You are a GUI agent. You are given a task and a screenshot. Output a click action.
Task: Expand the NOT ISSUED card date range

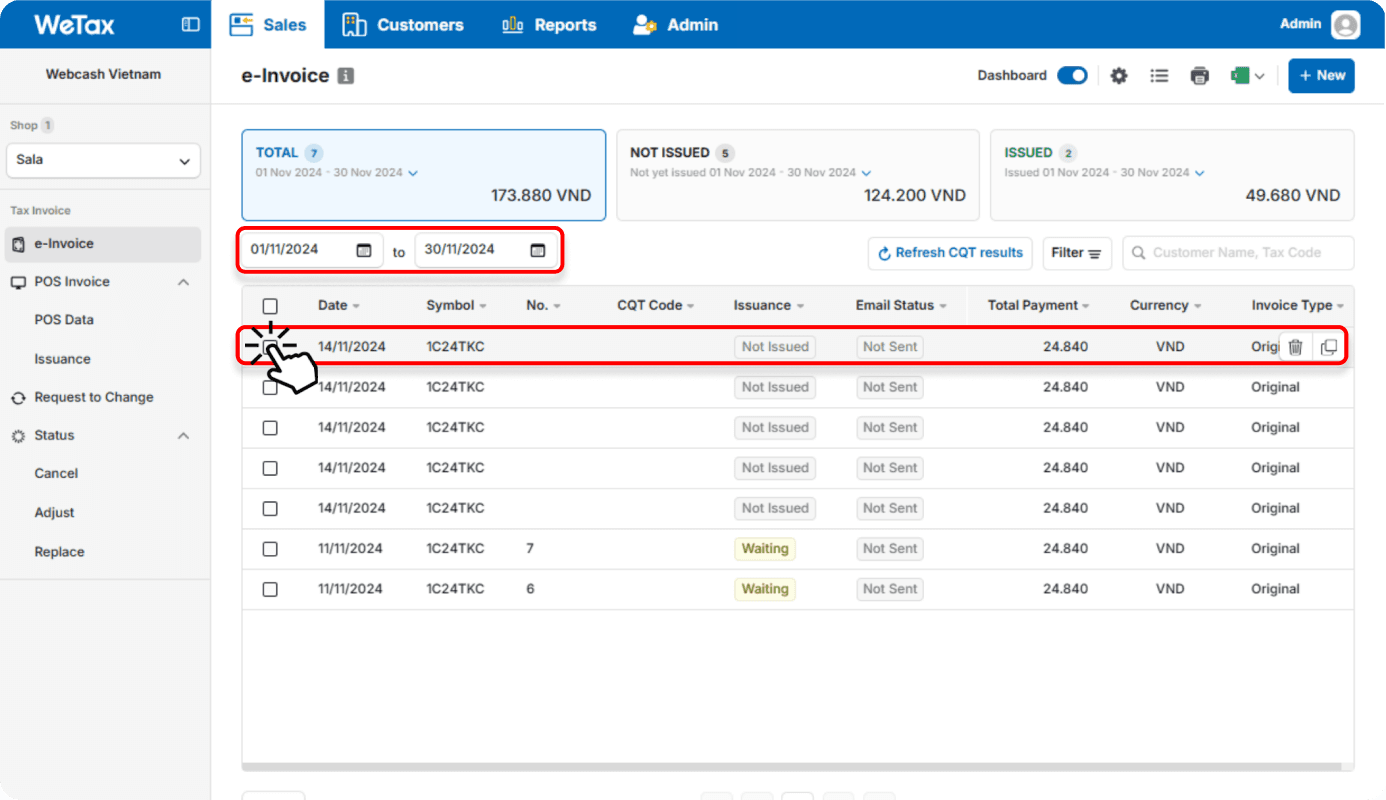point(866,173)
